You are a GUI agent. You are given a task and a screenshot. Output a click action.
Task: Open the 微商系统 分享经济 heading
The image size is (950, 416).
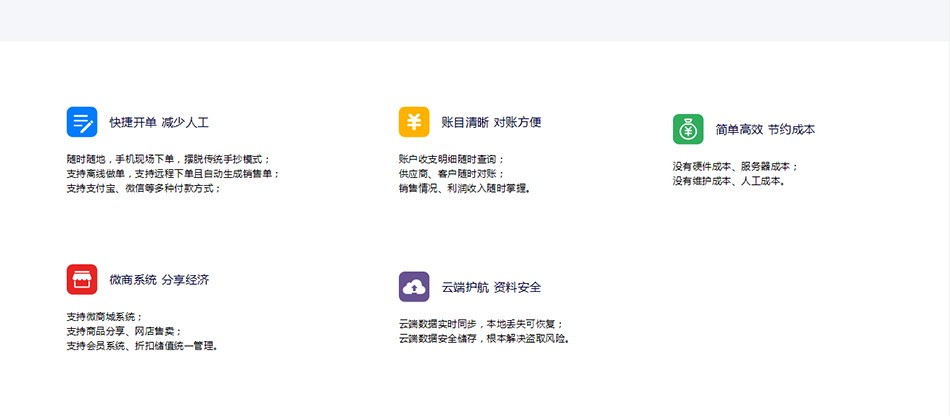coord(159,280)
